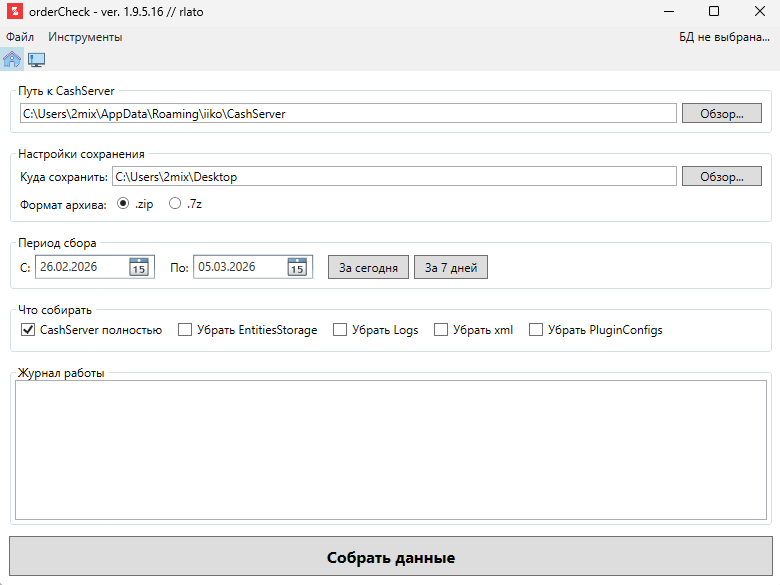The width and height of the screenshot is (780, 585).
Task: Check the Убрать PluginConfigs option
Action: pos(536,330)
